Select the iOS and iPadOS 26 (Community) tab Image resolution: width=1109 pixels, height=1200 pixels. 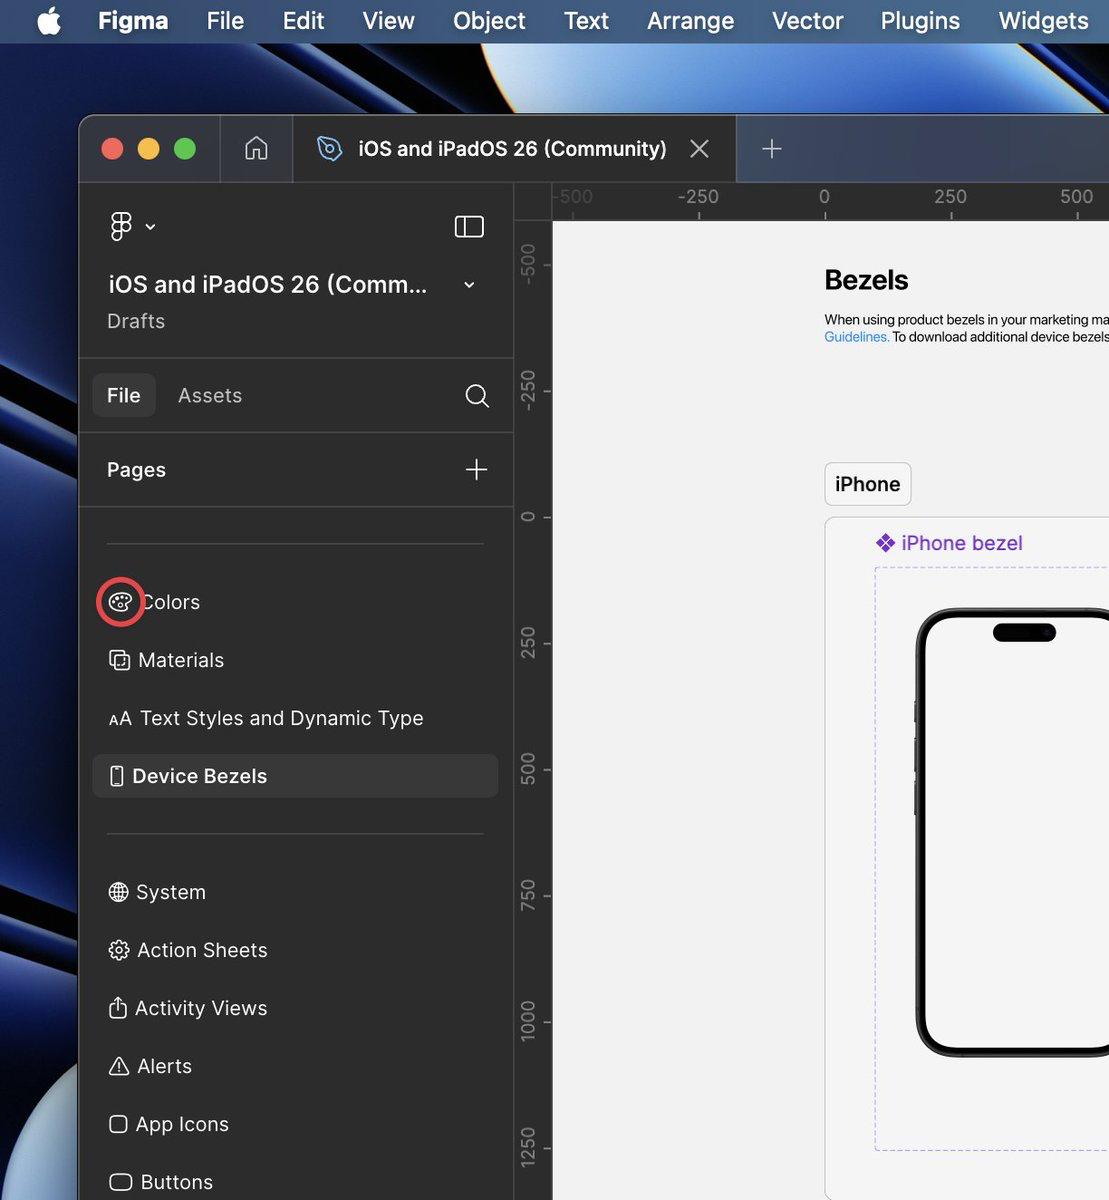click(512, 149)
